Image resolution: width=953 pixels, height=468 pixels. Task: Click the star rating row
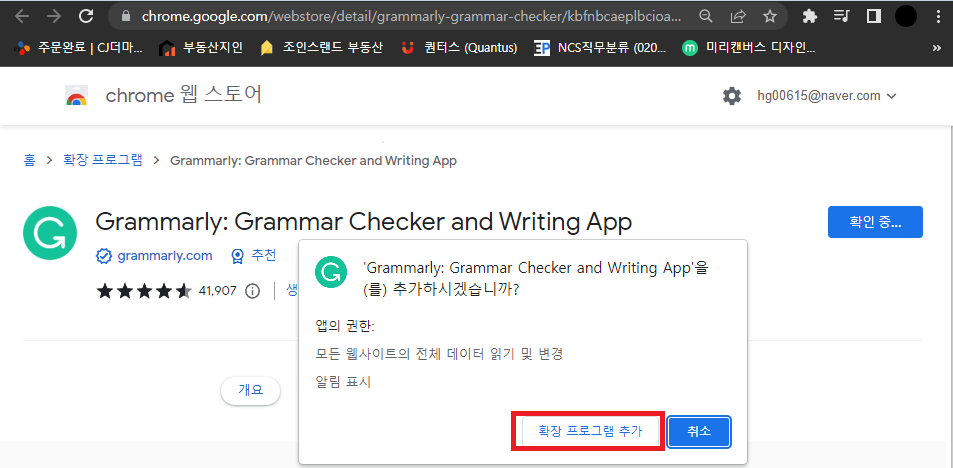pyautogui.click(x=145, y=291)
